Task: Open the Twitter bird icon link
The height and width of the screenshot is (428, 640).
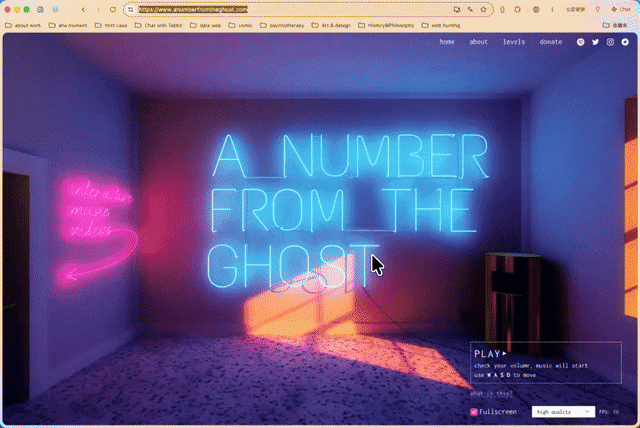Action: pos(596,42)
